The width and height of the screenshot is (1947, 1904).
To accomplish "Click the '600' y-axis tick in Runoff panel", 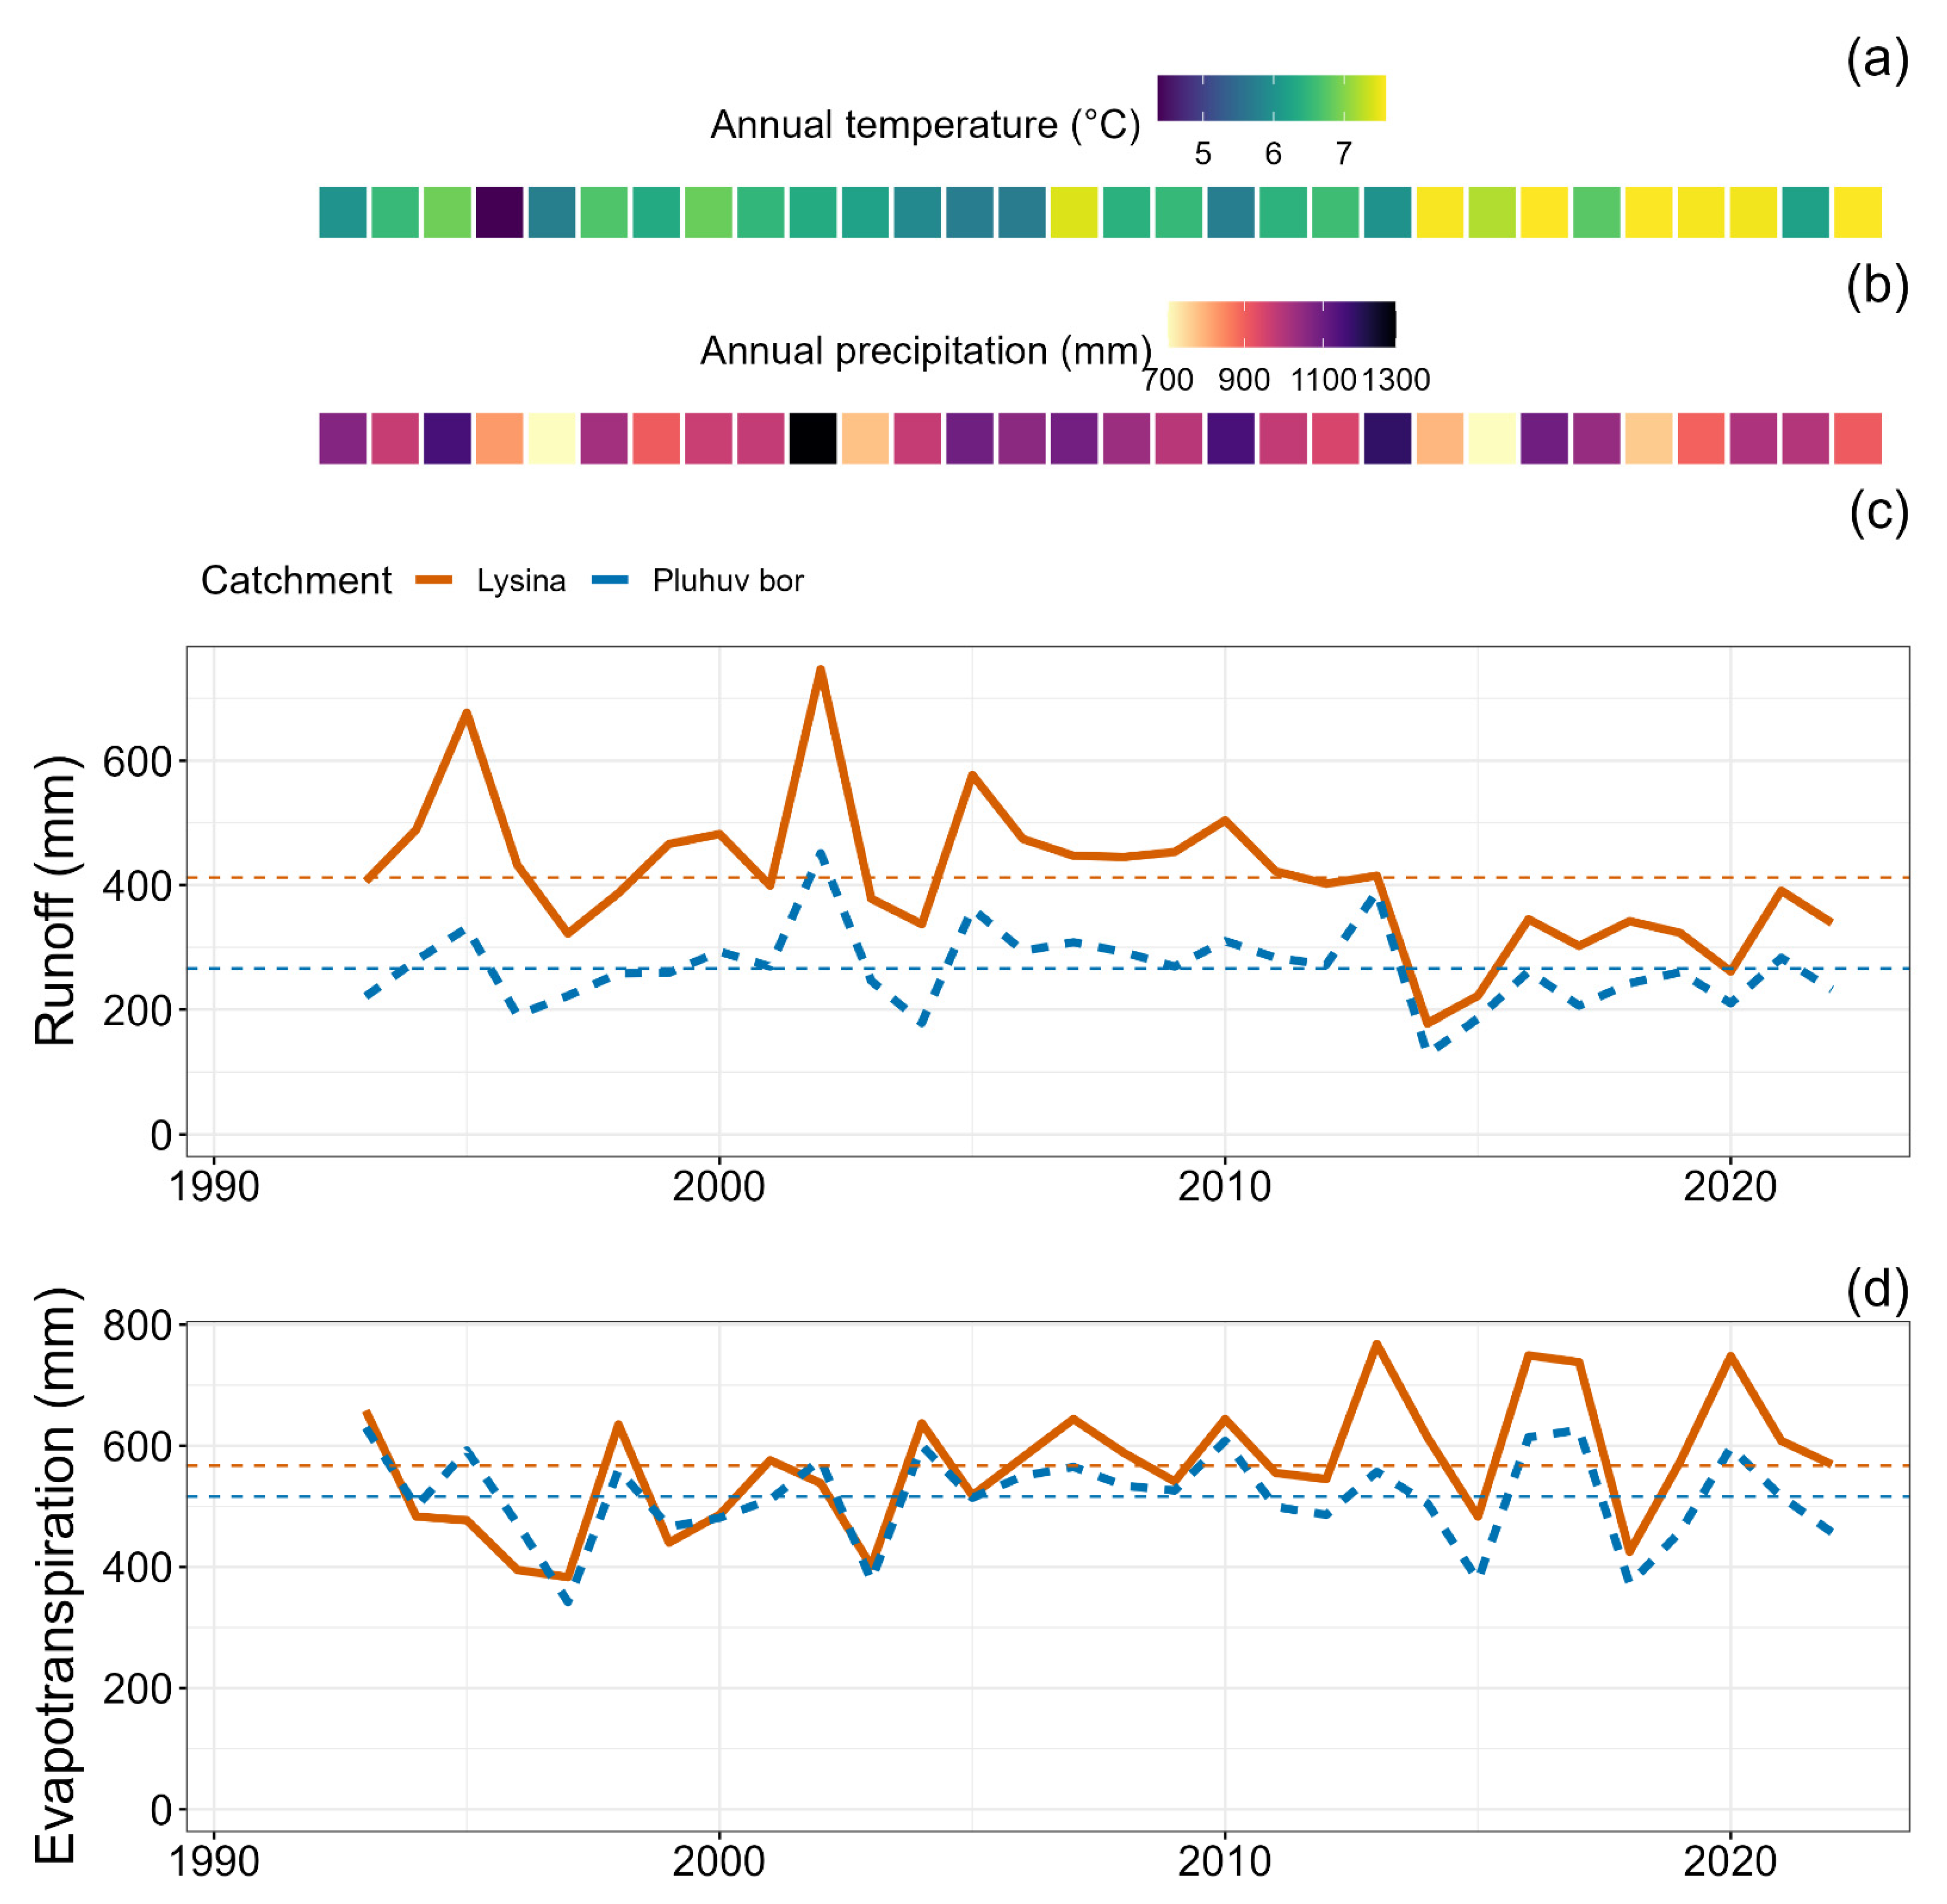I will click(x=137, y=762).
